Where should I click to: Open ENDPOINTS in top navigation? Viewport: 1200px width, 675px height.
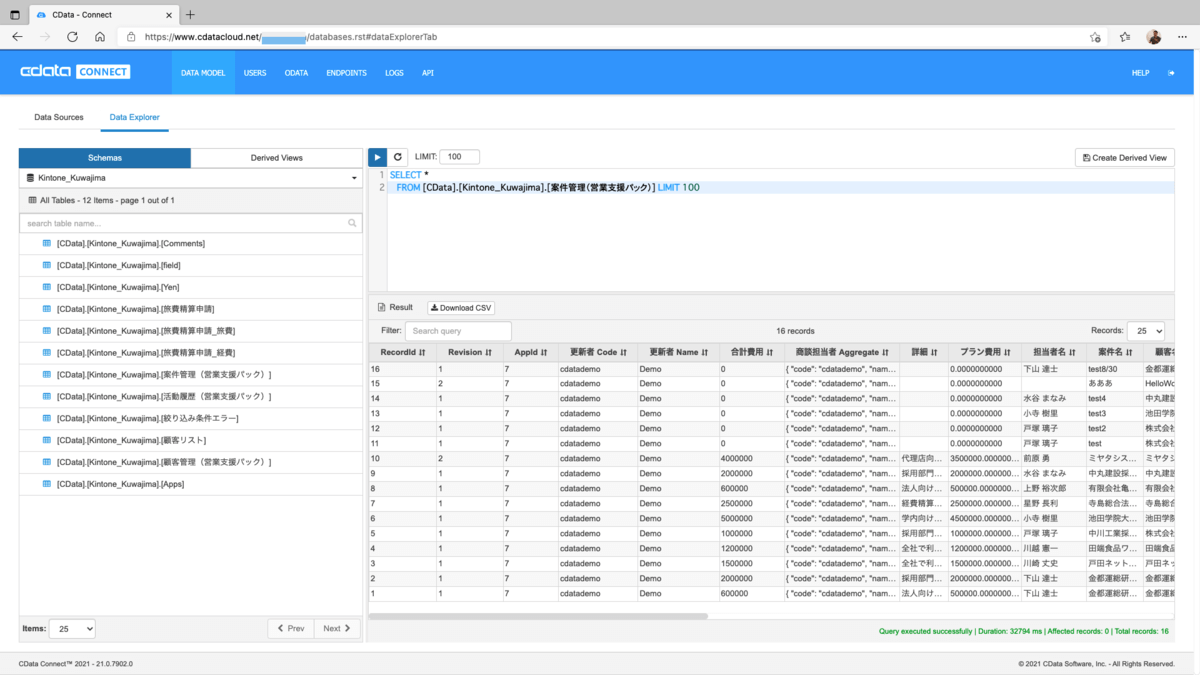(346, 73)
